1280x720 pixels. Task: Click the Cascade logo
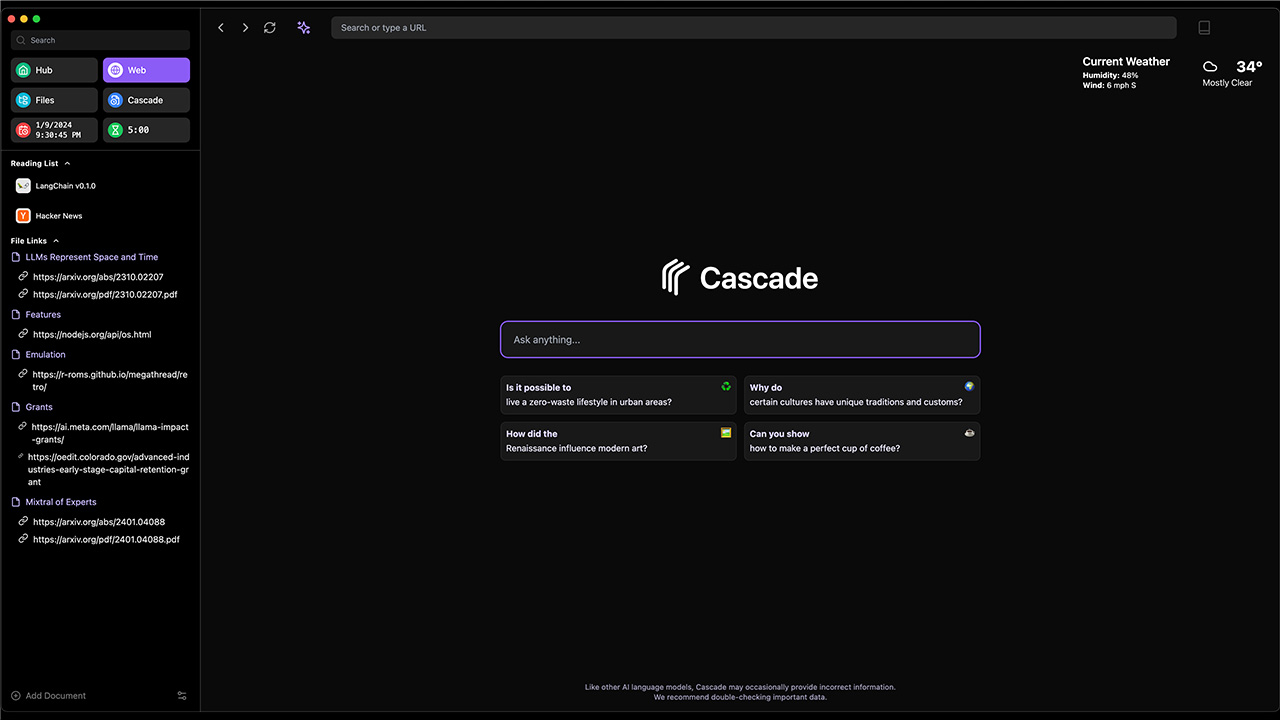(x=740, y=277)
